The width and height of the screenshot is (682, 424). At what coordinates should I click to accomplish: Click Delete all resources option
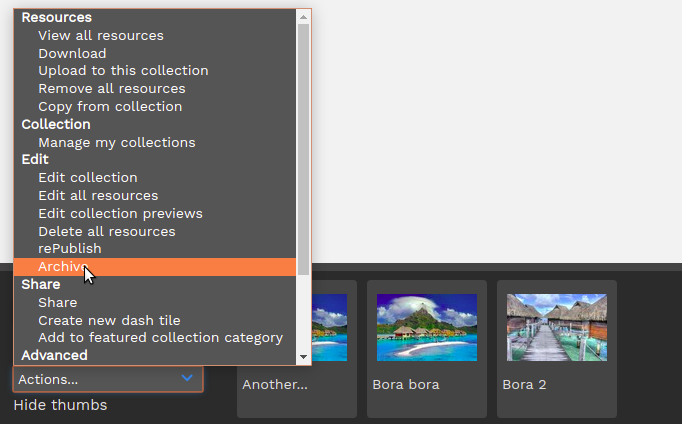(106, 231)
